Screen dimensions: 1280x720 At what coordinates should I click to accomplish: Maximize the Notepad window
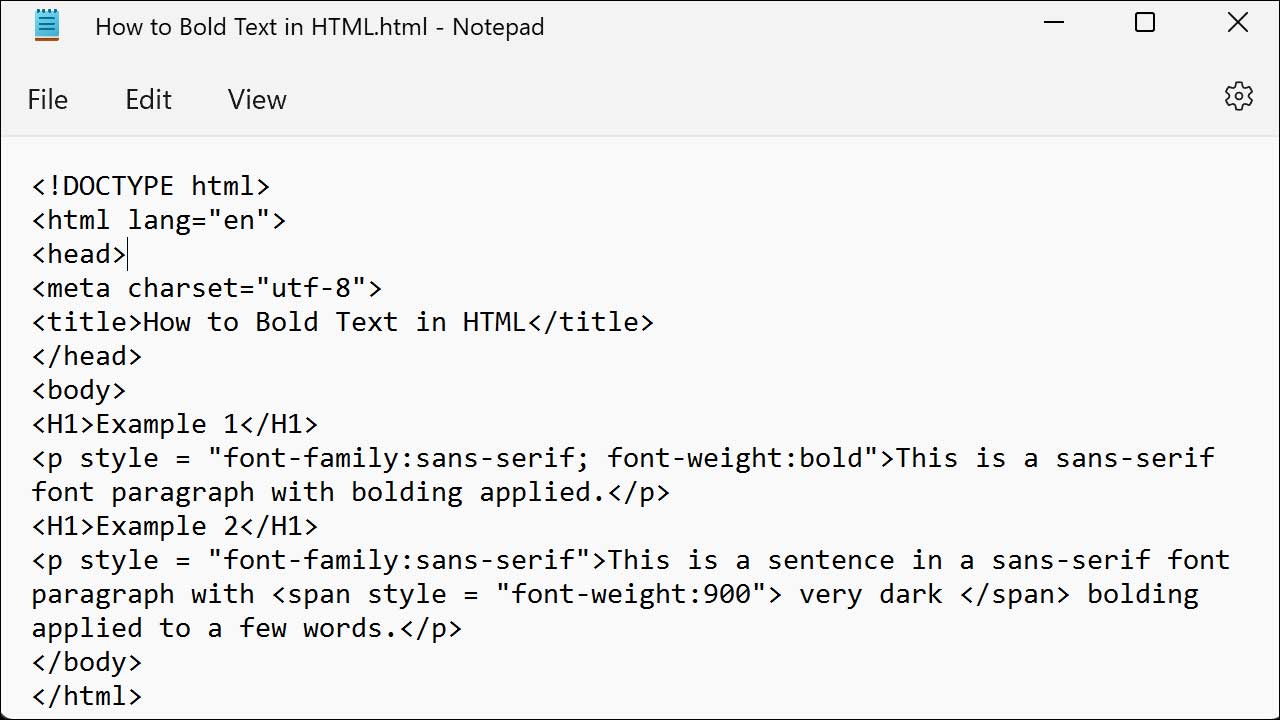1145,23
